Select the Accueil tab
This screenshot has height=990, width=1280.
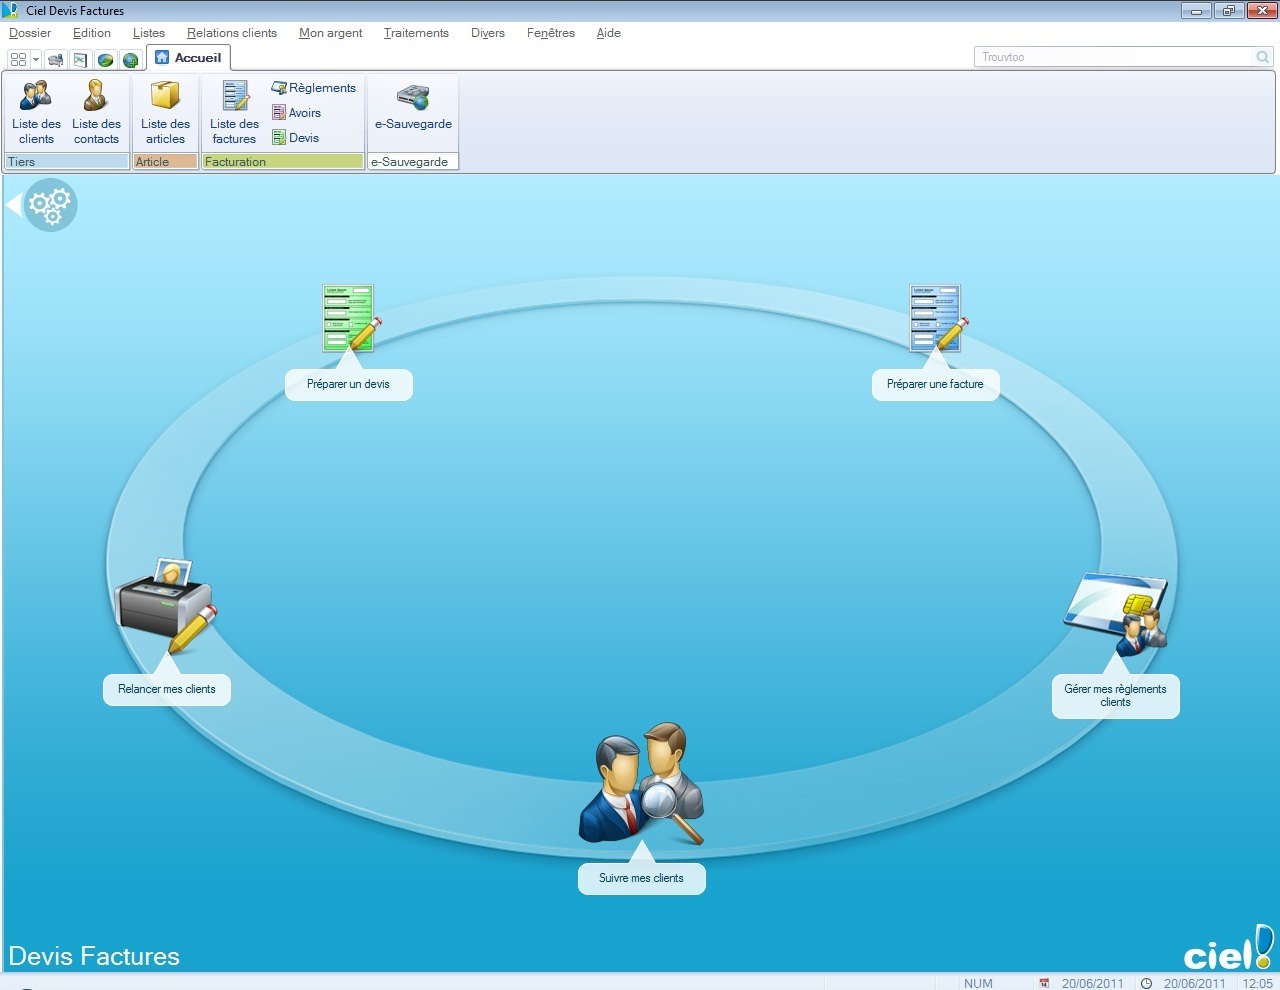[x=188, y=58]
